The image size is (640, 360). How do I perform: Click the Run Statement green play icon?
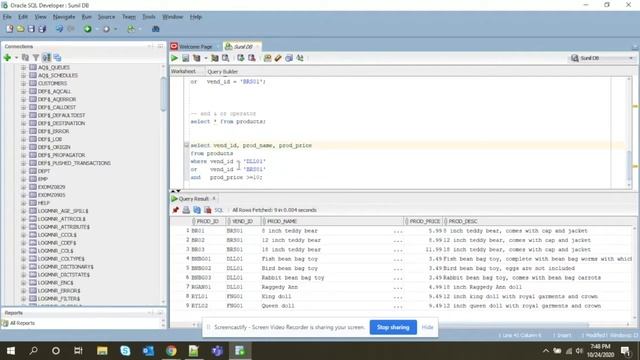pos(174,58)
